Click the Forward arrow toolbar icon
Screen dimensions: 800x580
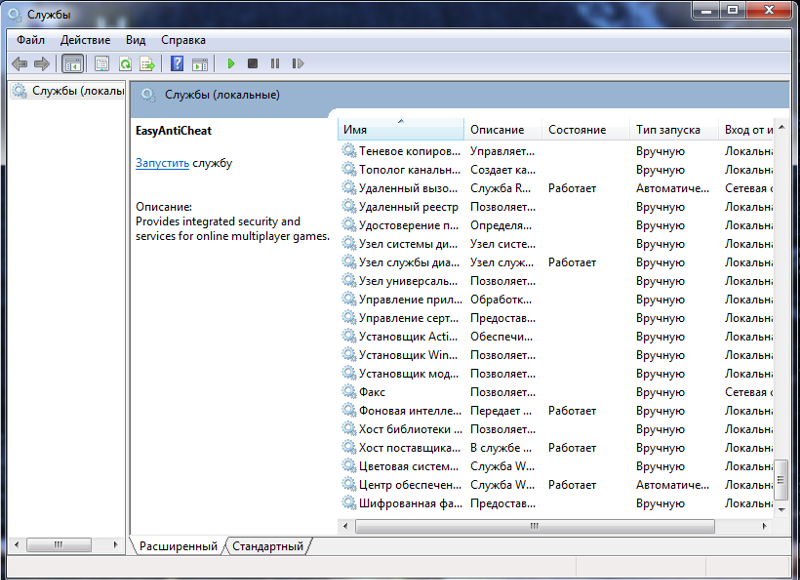[x=41, y=64]
